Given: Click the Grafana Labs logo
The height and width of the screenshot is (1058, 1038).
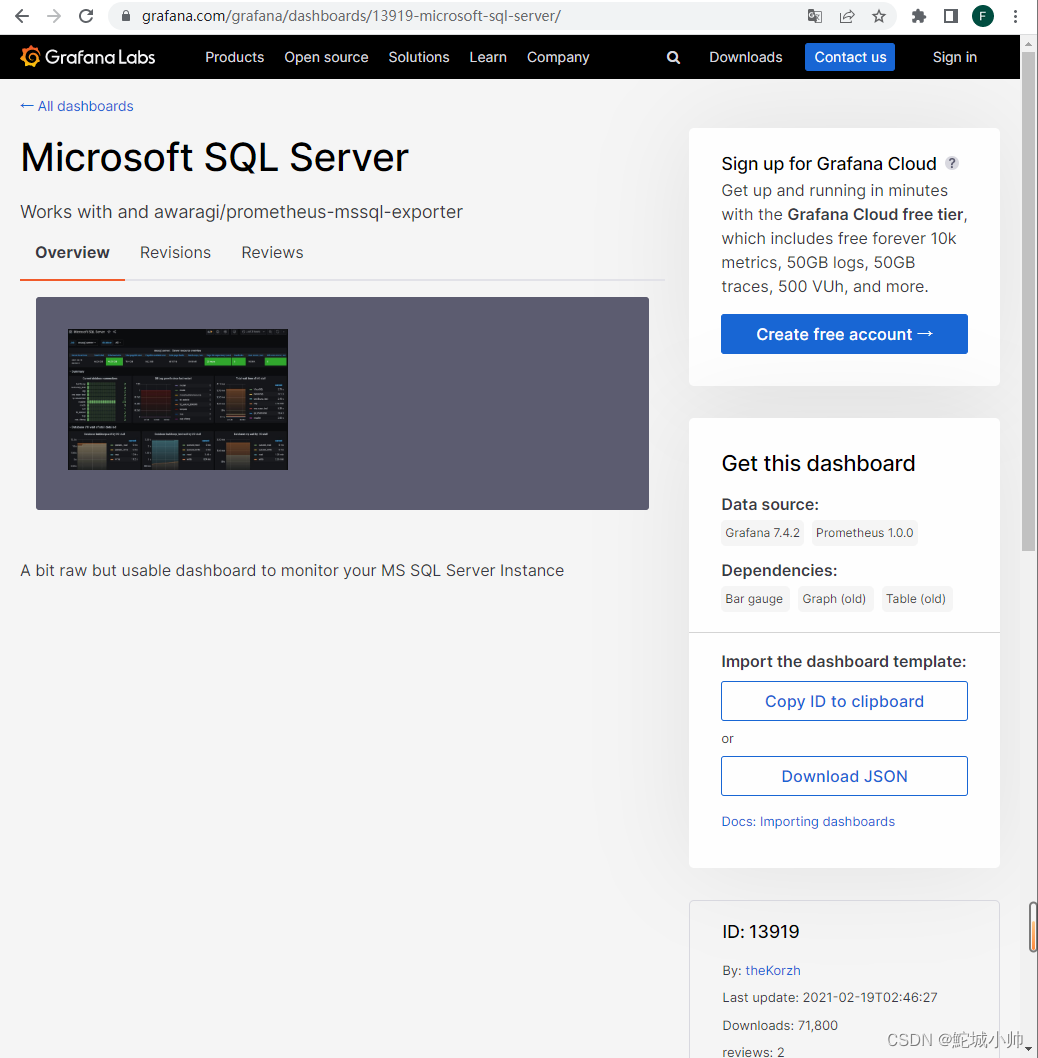Looking at the screenshot, I should (88, 57).
